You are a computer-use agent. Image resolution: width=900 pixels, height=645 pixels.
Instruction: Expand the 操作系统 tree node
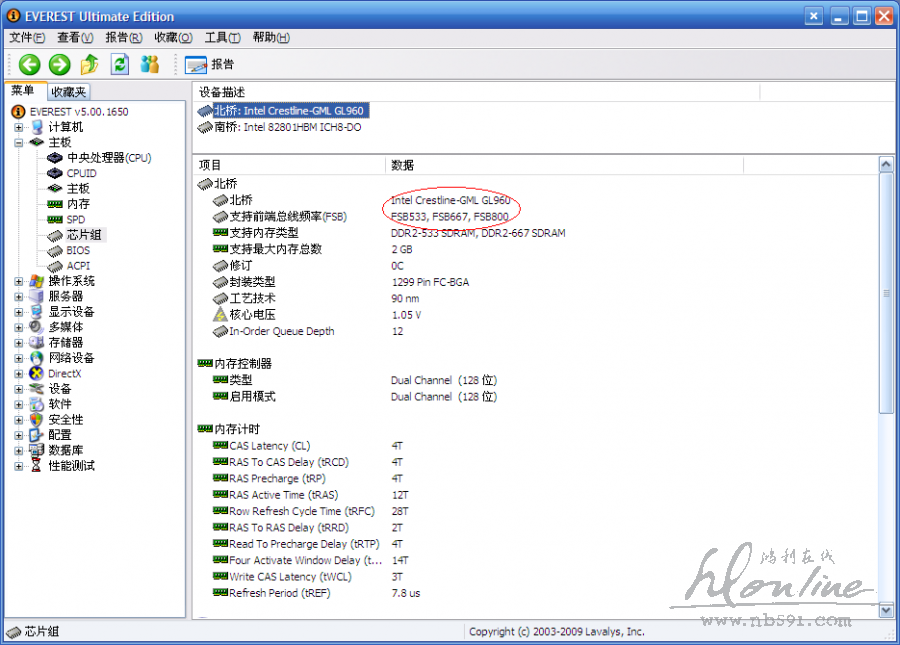[x=19, y=281]
